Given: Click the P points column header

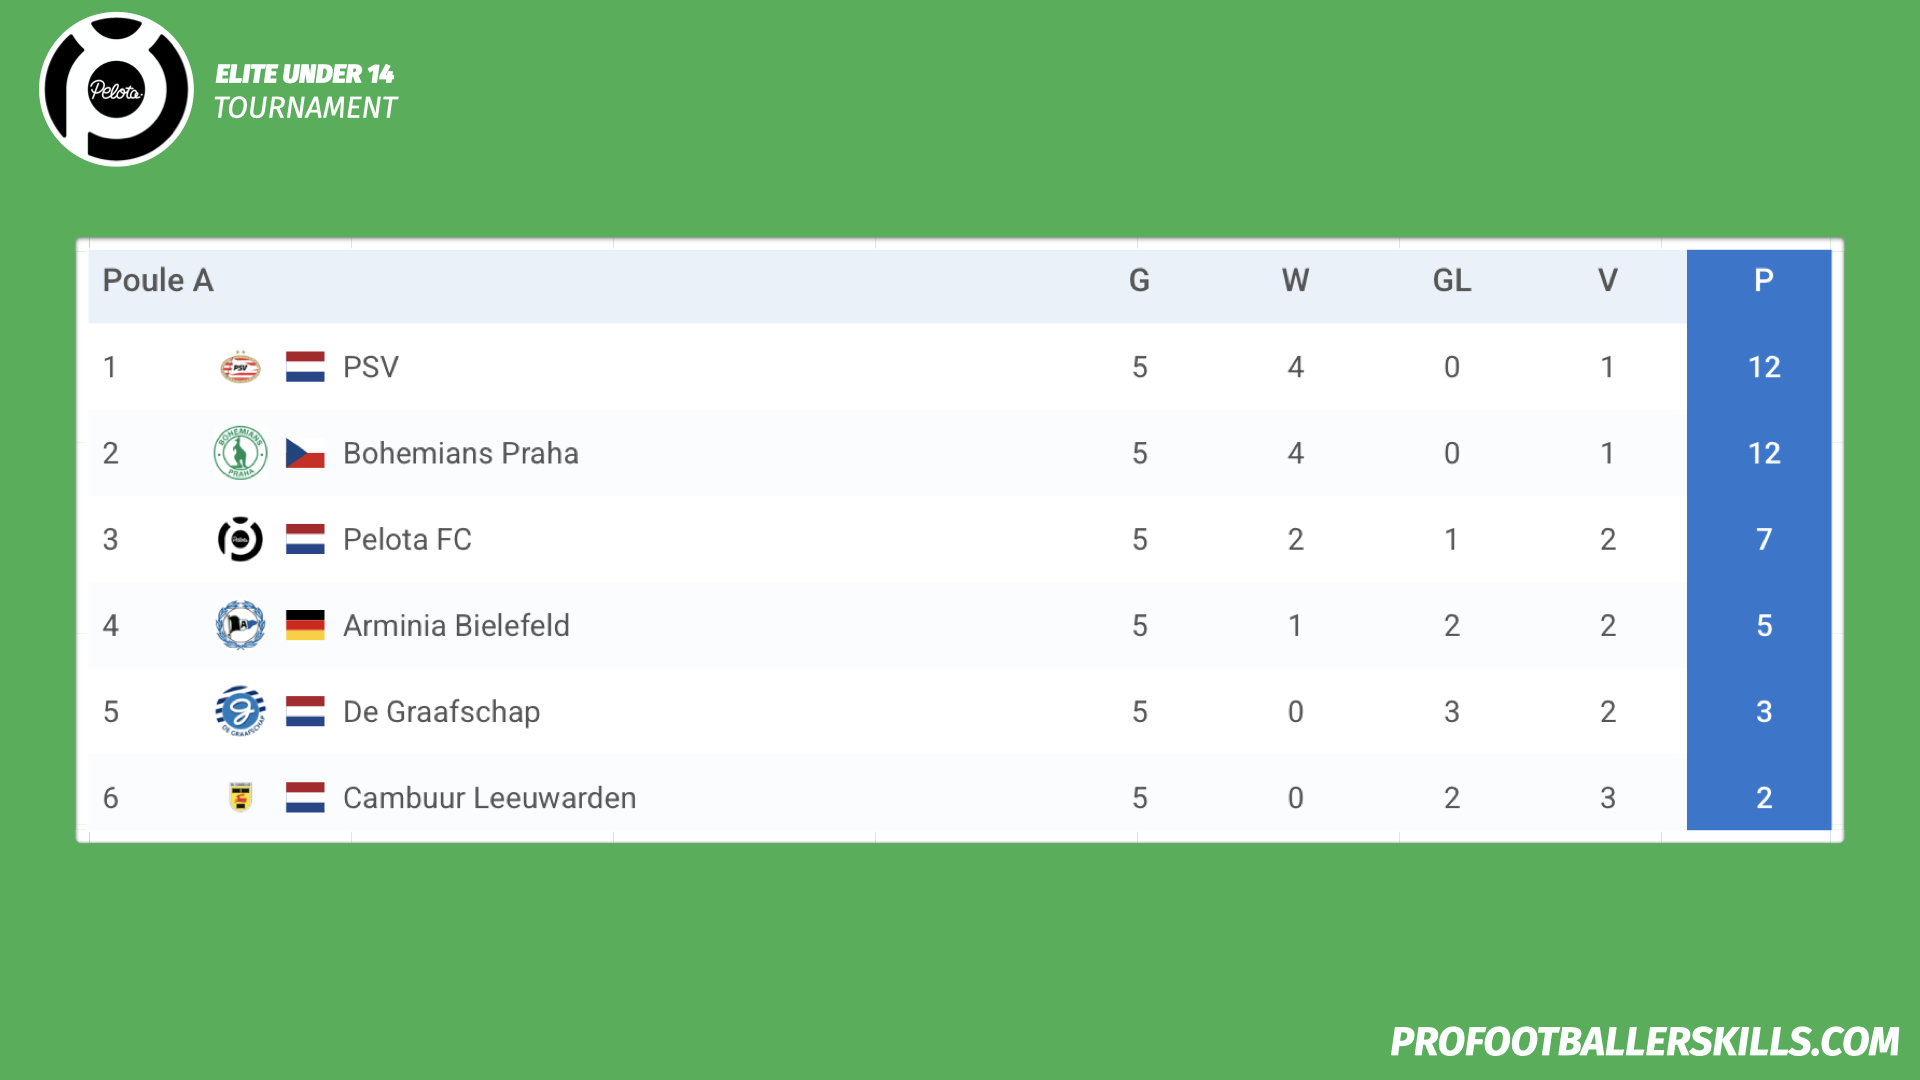Looking at the screenshot, I should point(1764,280).
